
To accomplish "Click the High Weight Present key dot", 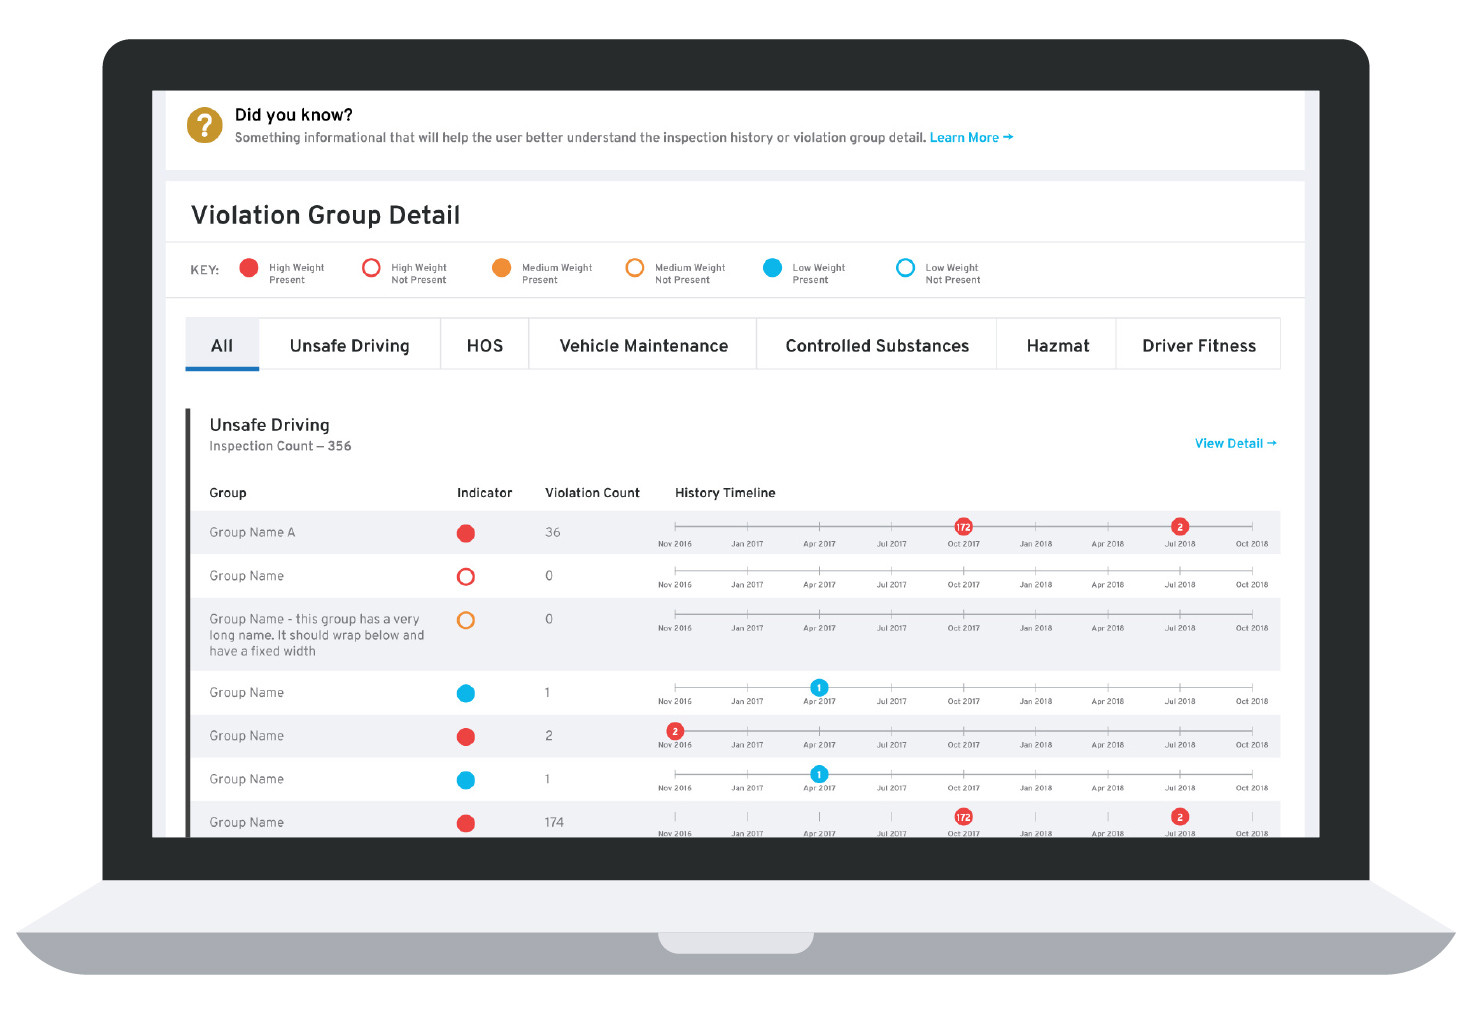I will tap(249, 268).
